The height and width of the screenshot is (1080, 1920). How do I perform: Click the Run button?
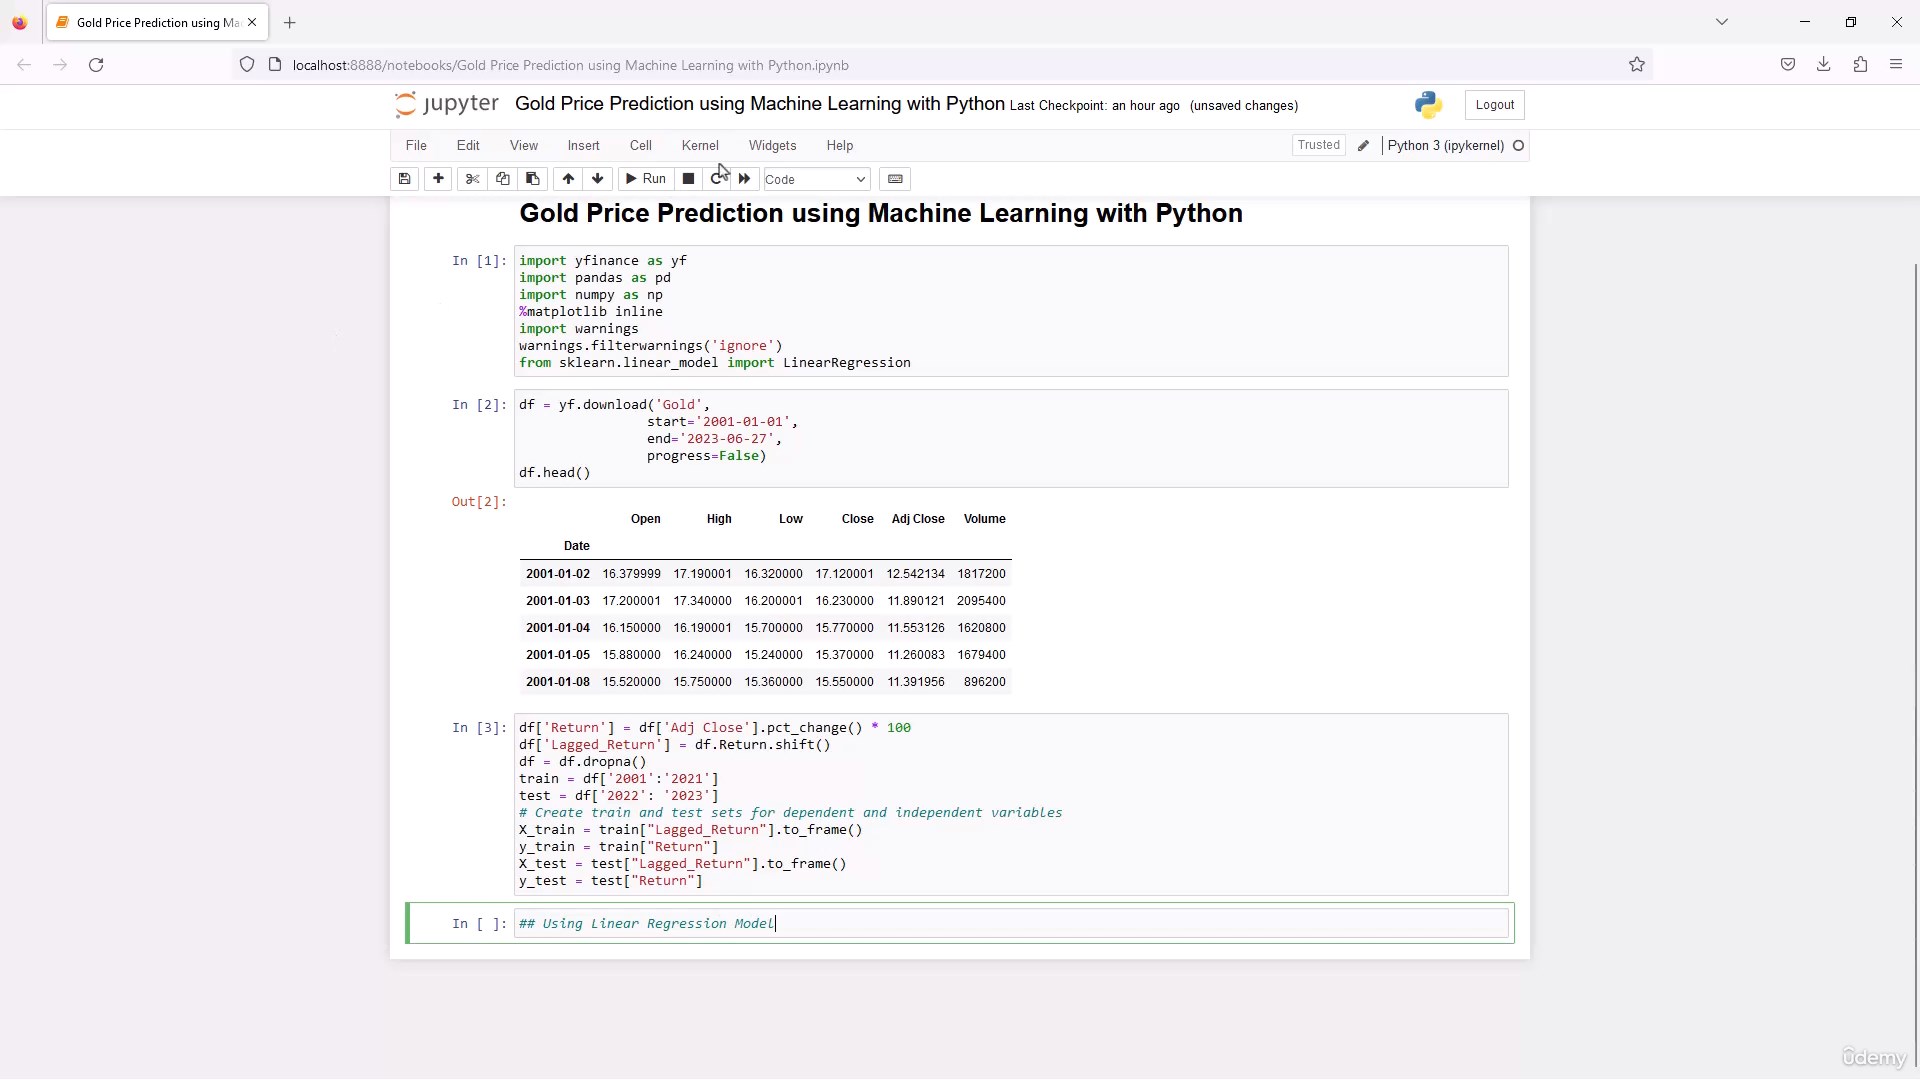tap(645, 179)
